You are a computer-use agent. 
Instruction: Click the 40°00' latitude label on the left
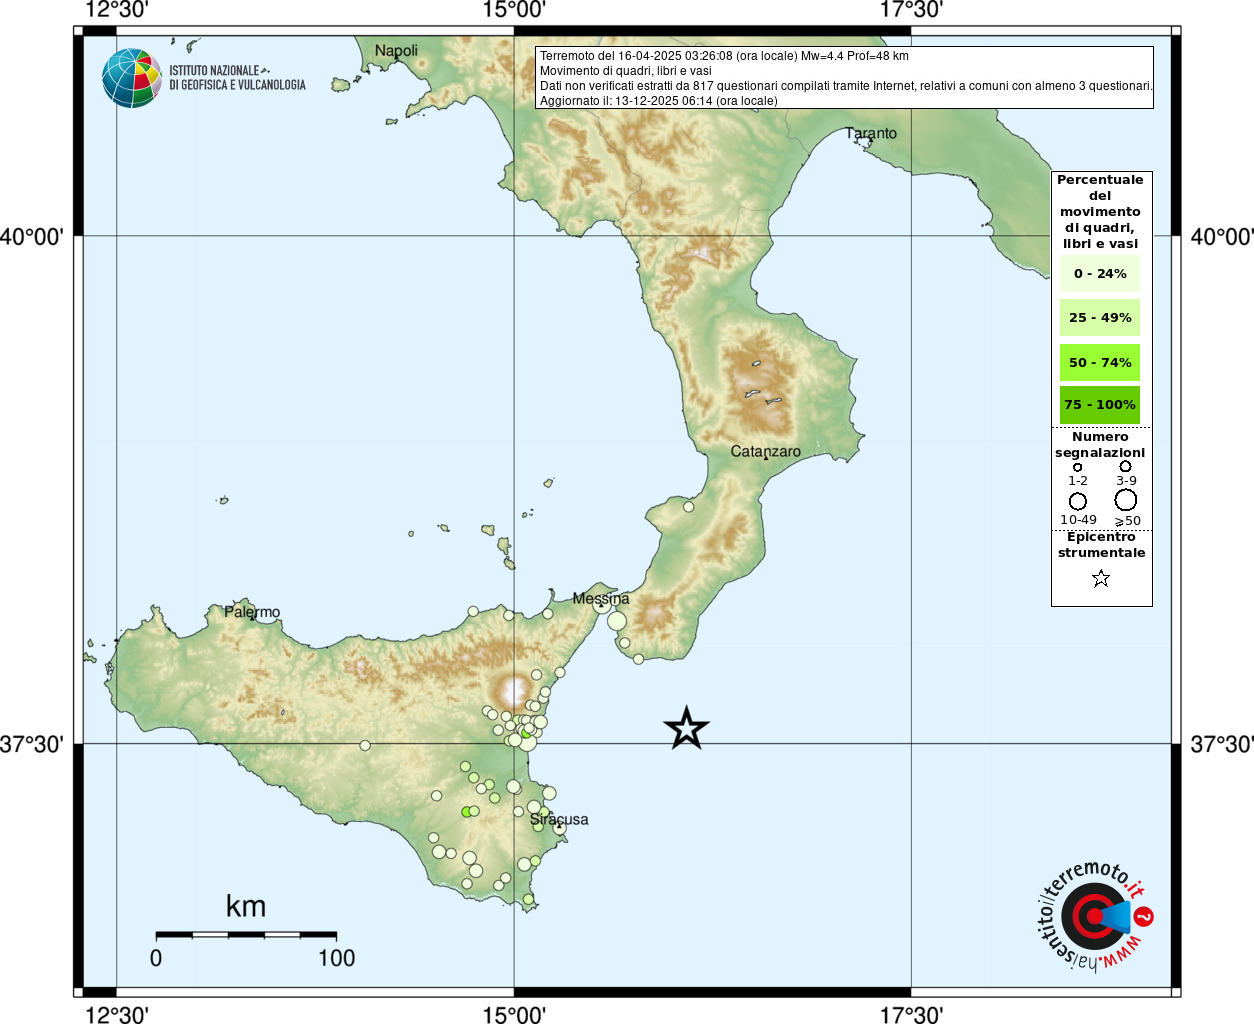32,237
